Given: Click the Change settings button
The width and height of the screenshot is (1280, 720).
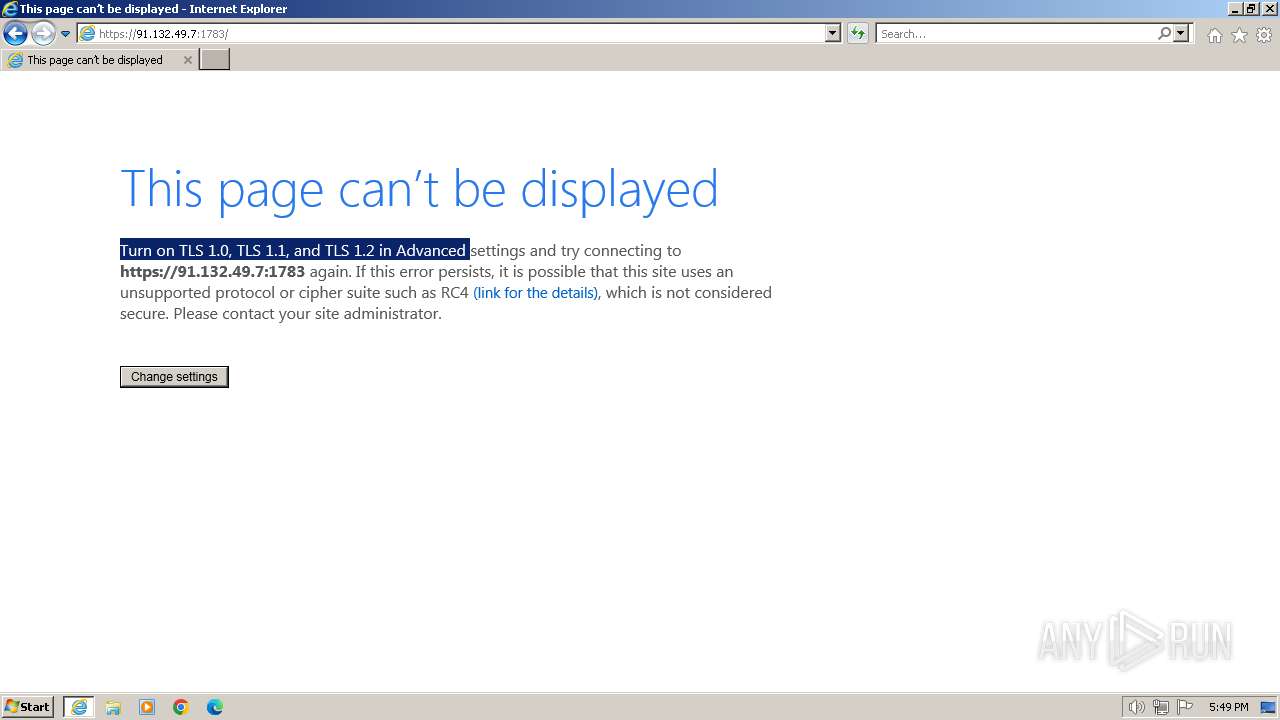Looking at the screenshot, I should pyautogui.click(x=174, y=377).
